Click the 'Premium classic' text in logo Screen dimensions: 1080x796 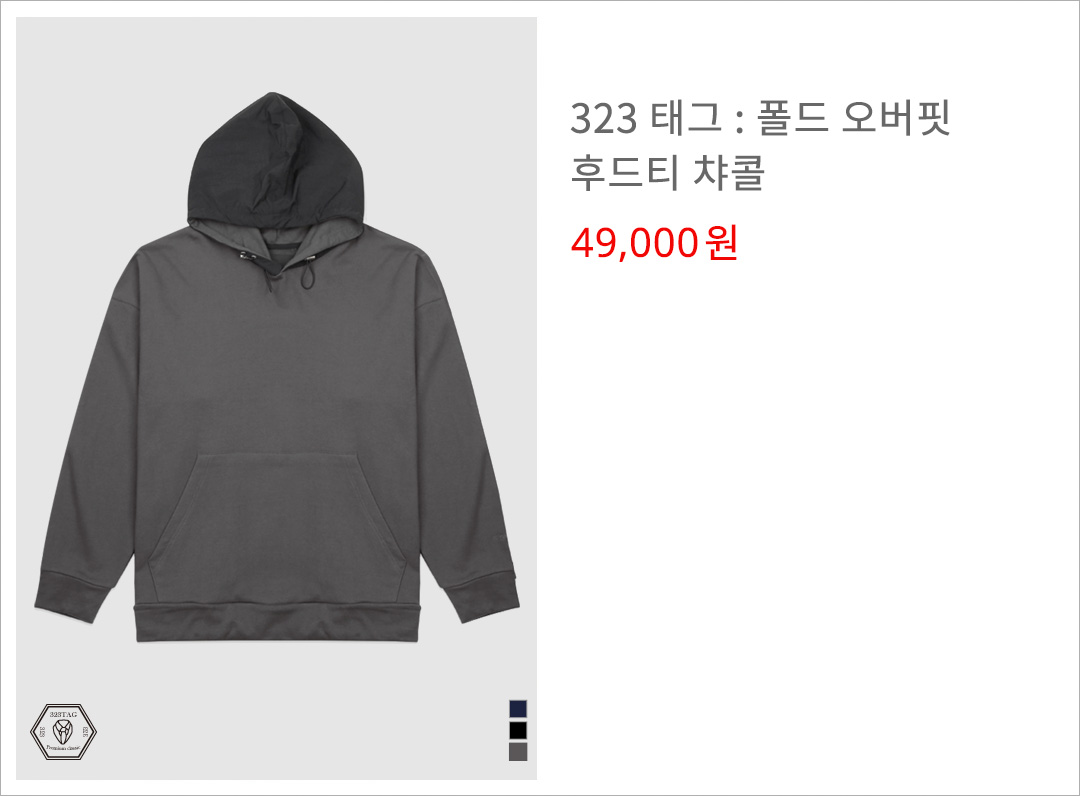(63, 748)
